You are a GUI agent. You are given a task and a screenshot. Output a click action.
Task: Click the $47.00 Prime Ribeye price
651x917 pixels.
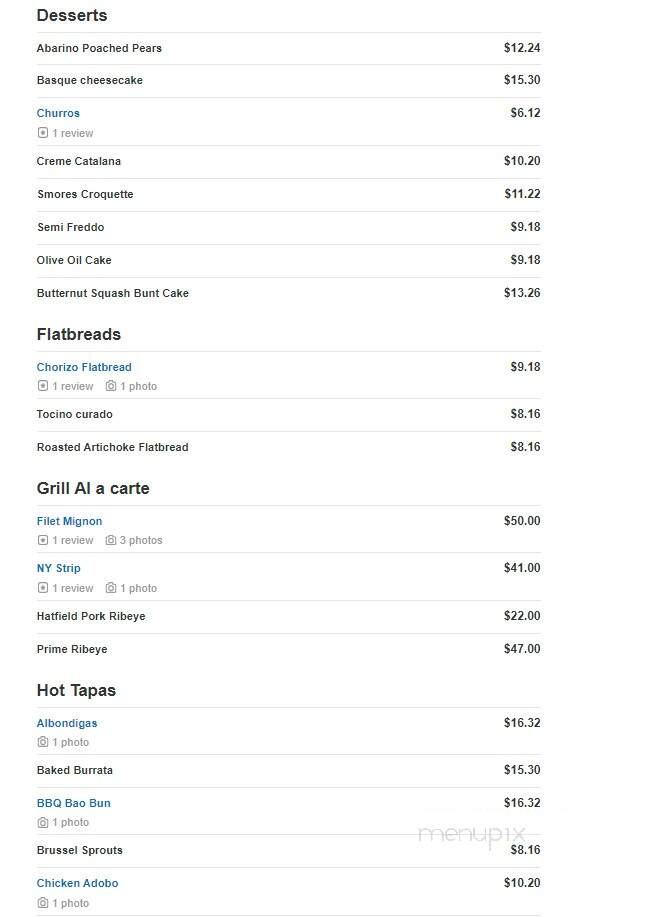[x=522, y=649]
